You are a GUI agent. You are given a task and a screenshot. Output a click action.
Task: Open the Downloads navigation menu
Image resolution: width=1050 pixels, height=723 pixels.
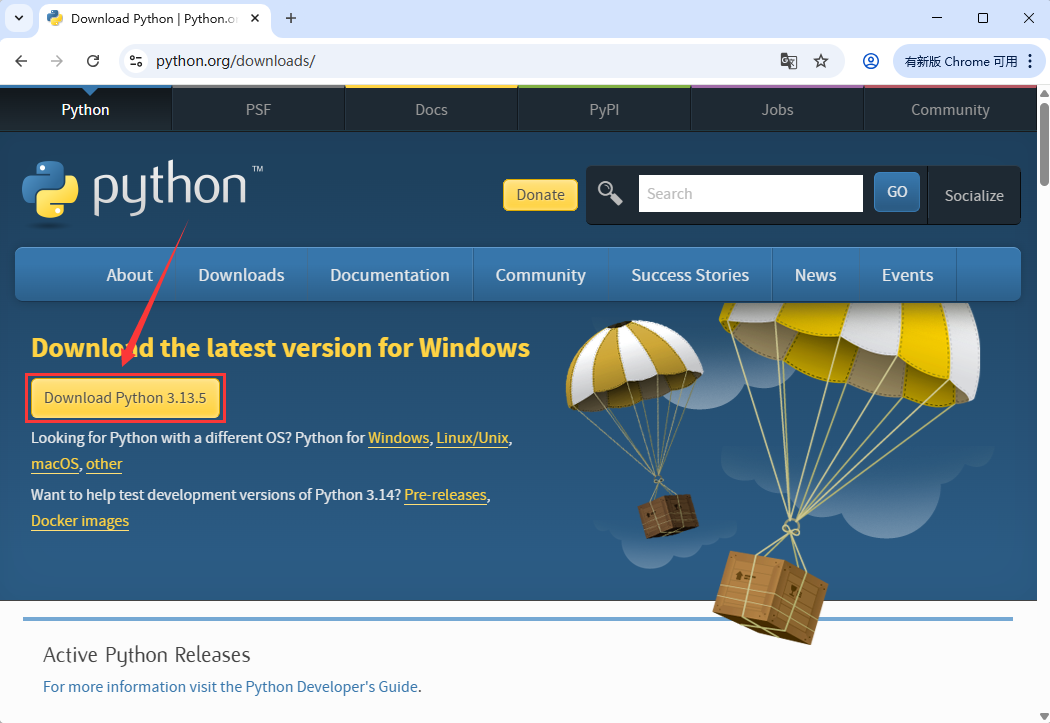click(x=240, y=274)
